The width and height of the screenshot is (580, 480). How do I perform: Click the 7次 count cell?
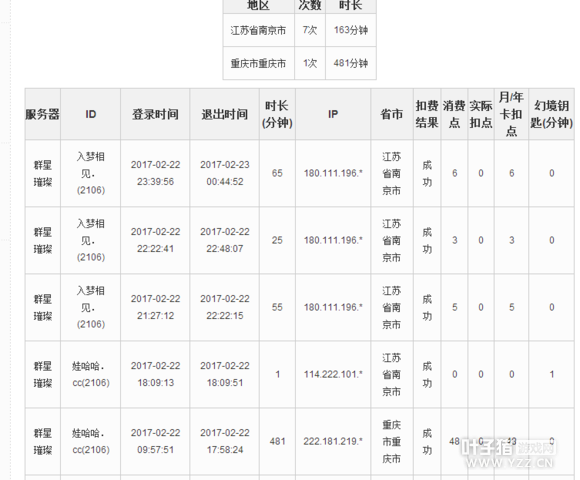[x=310, y=30]
